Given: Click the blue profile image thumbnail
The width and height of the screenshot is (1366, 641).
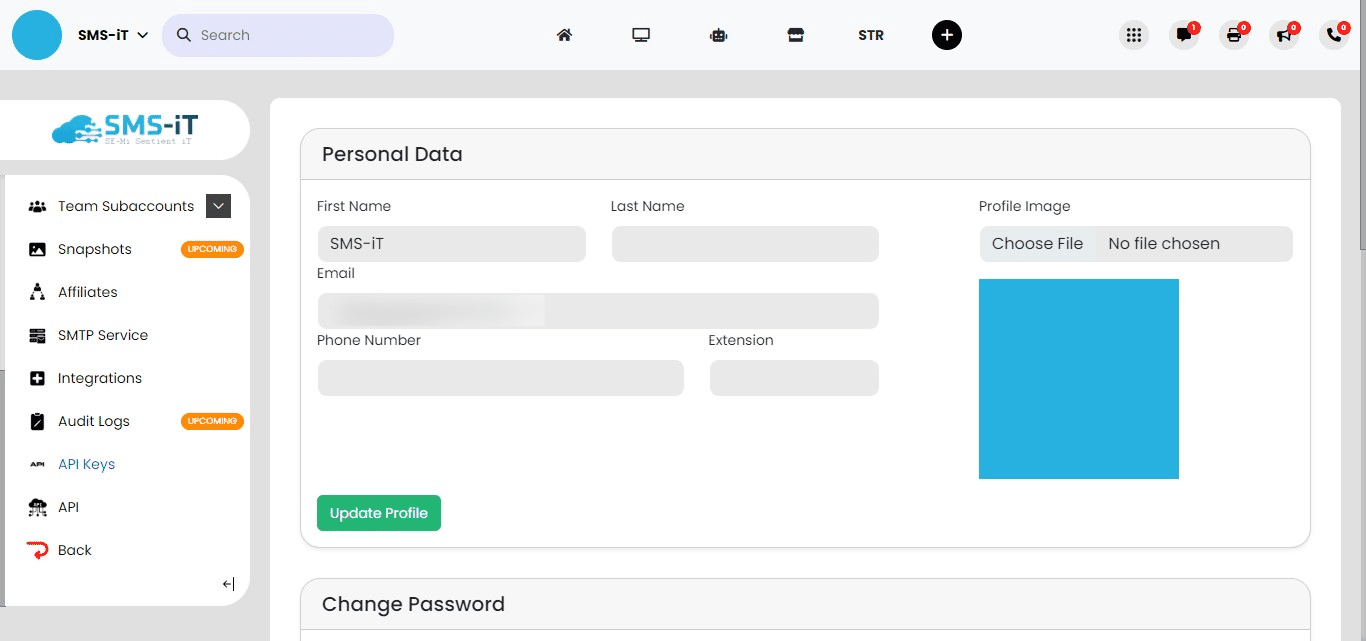Looking at the screenshot, I should pyautogui.click(x=1078, y=379).
